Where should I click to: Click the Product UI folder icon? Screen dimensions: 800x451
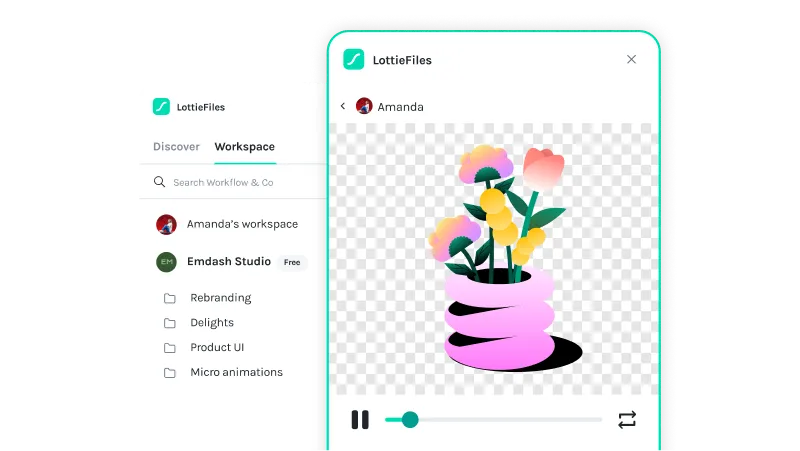(169, 348)
